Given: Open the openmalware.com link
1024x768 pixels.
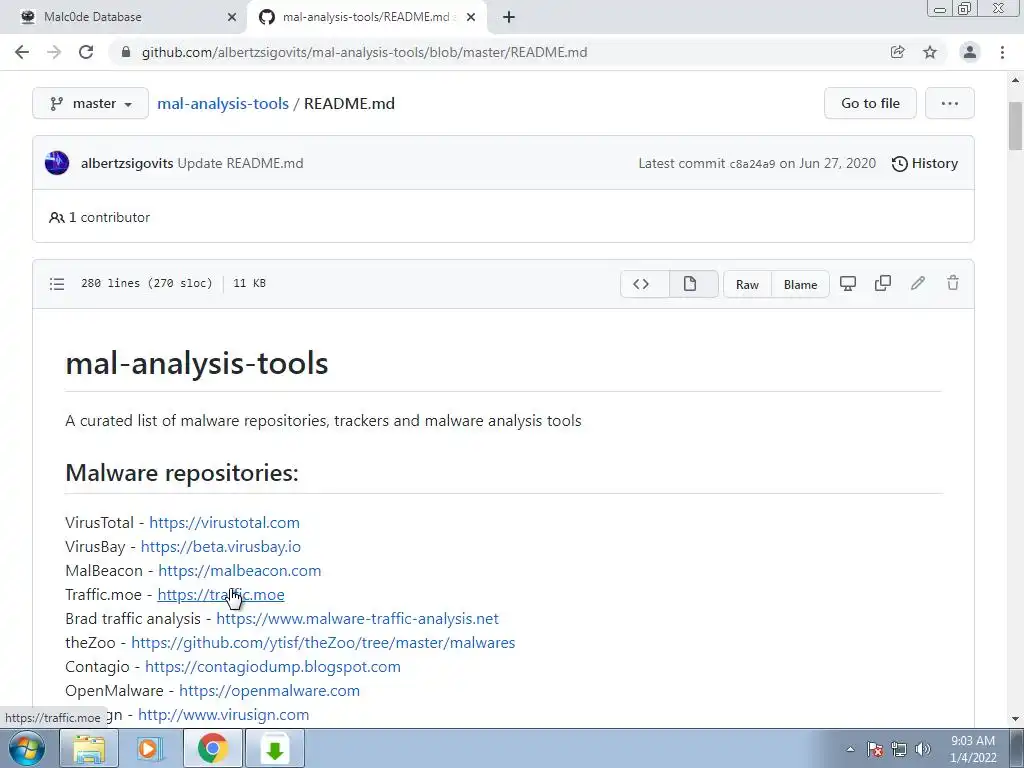Looking at the screenshot, I should click(x=269, y=691).
